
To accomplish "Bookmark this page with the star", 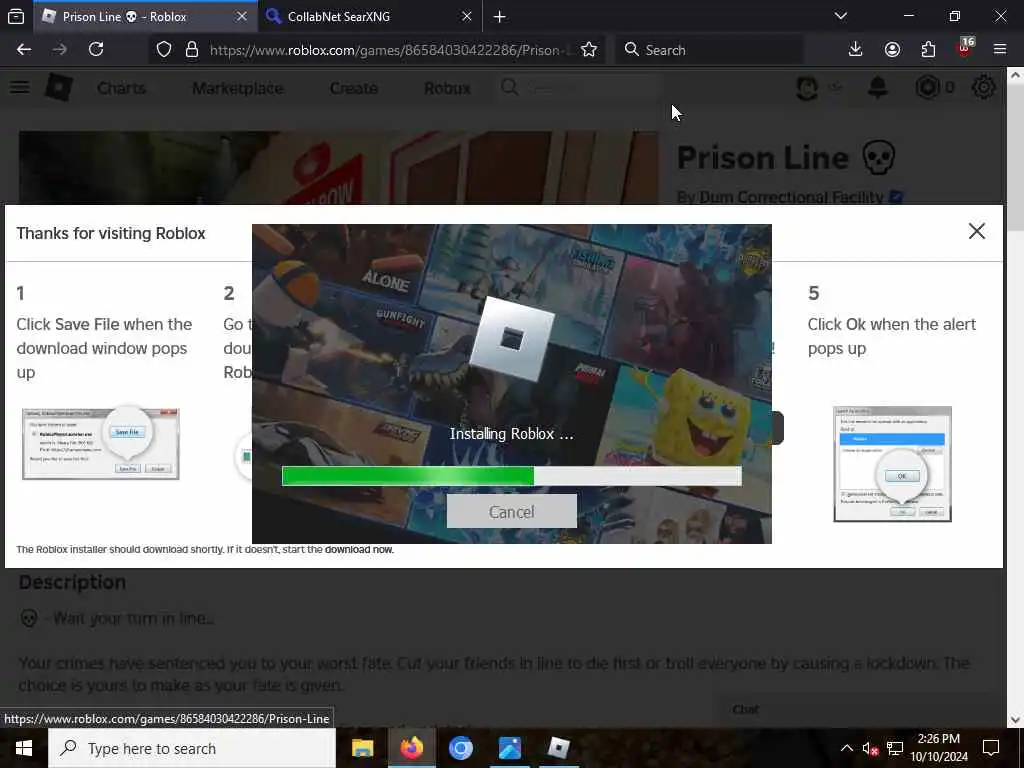I will [x=589, y=50].
